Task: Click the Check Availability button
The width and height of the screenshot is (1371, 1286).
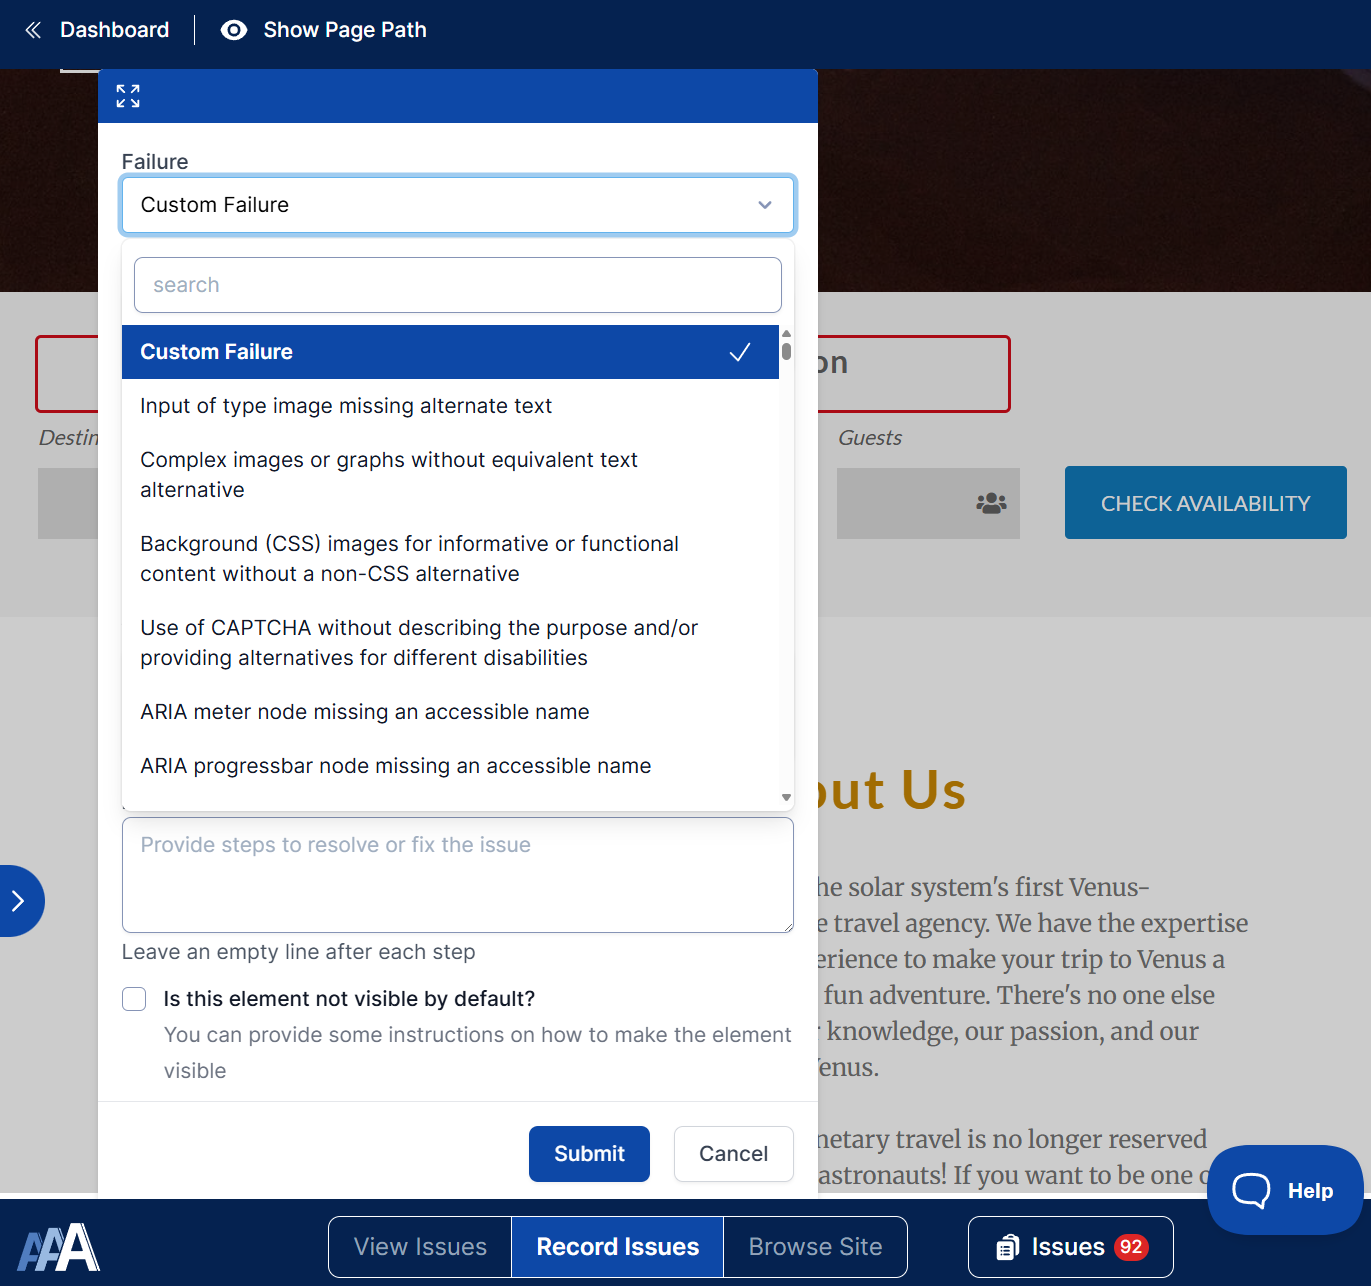Action: tap(1205, 503)
